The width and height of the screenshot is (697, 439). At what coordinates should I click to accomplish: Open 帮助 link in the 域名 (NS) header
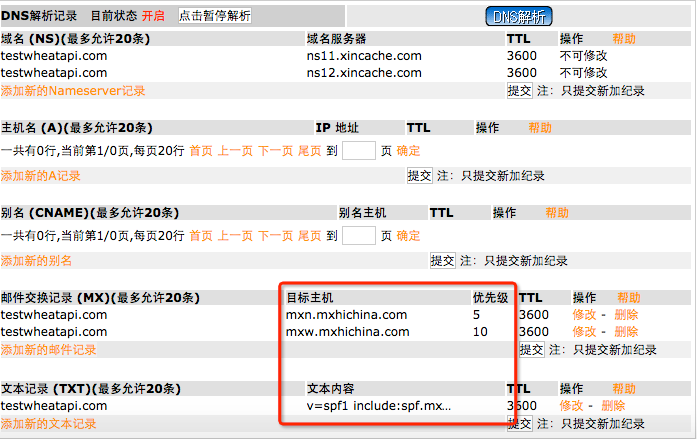click(x=623, y=38)
